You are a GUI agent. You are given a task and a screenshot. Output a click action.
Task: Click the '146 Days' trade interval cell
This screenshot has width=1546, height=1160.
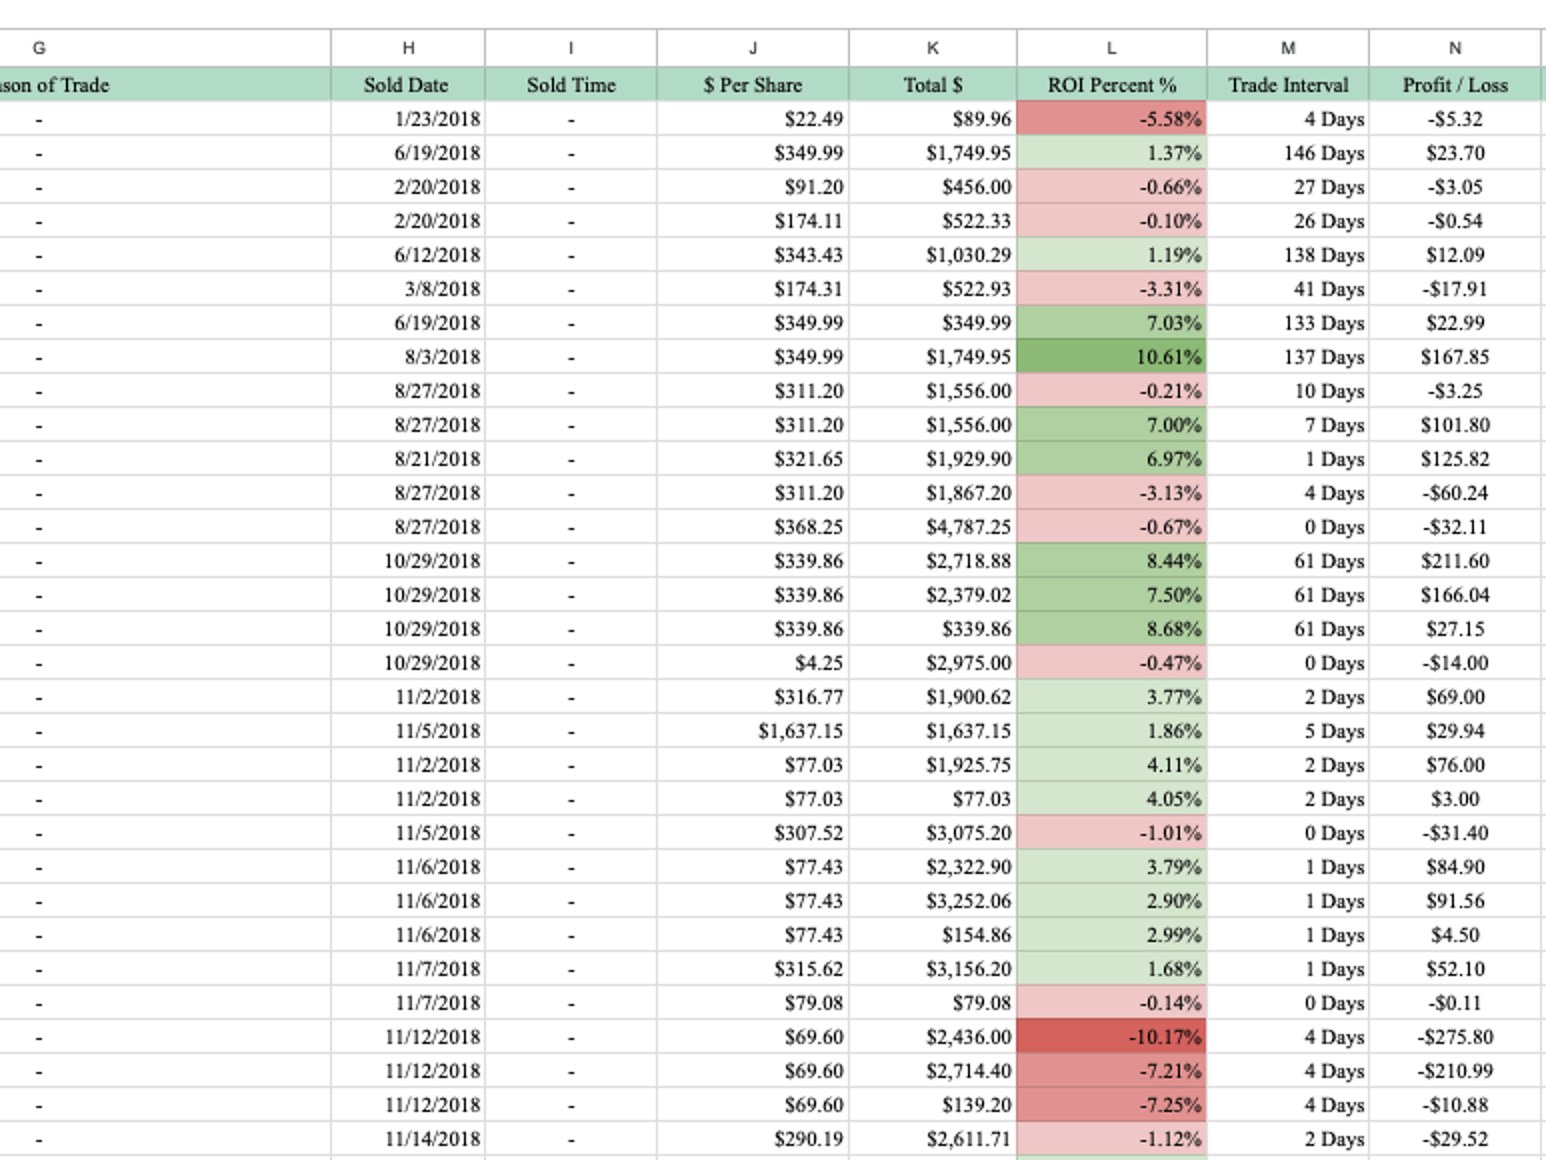(x=1288, y=153)
